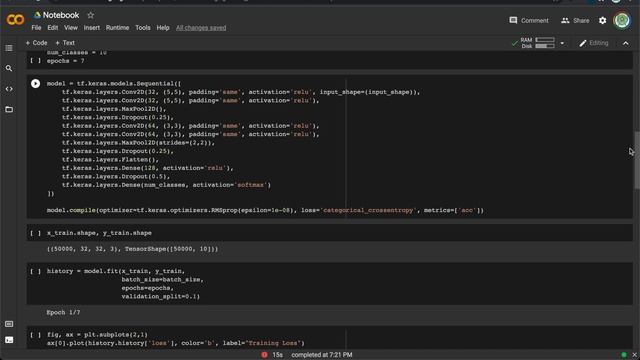Open the settings gear icon
The image size is (640, 360).
tap(602, 20)
